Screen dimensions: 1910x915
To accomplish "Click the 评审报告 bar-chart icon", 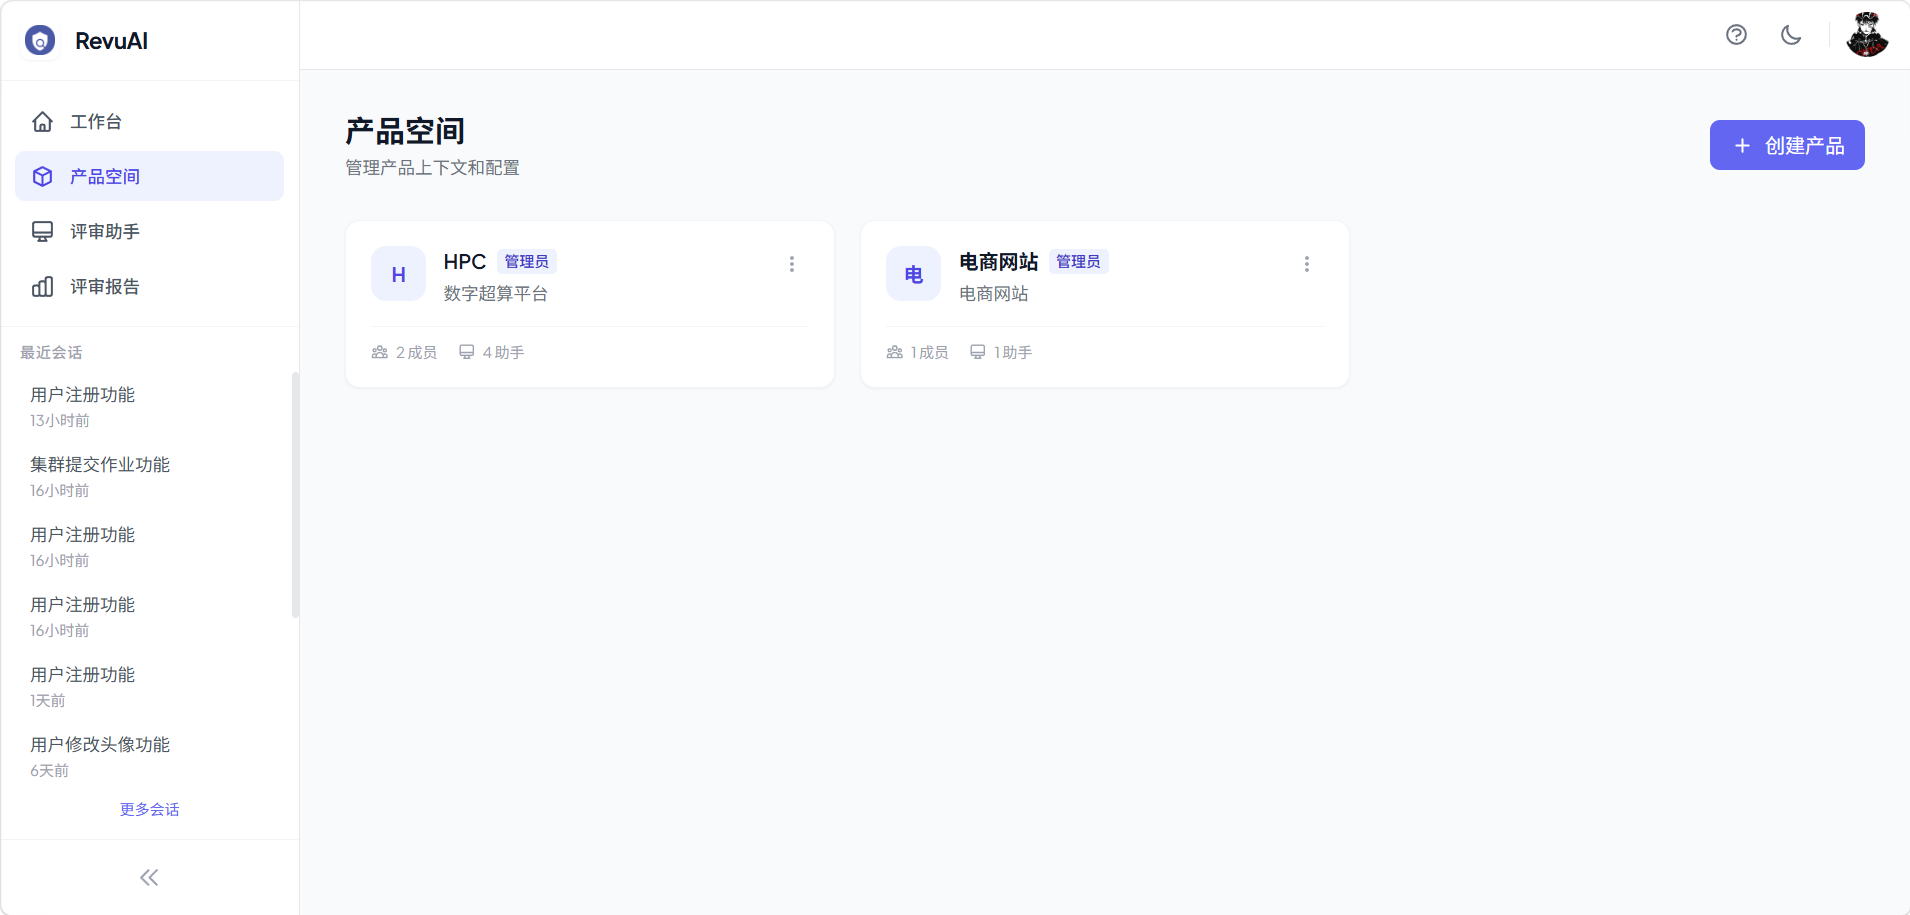I will [42, 286].
